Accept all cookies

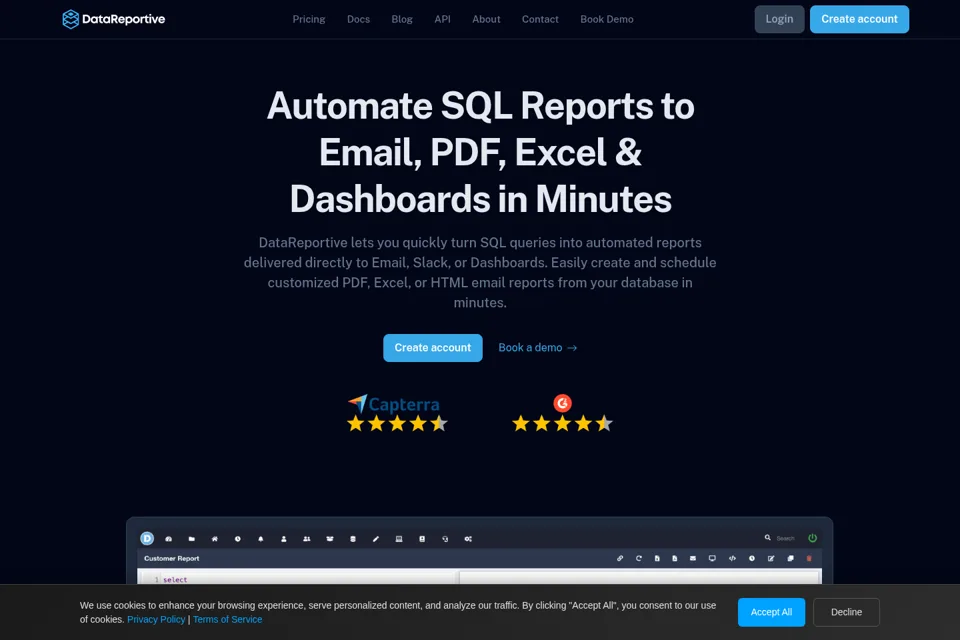tap(771, 612)
